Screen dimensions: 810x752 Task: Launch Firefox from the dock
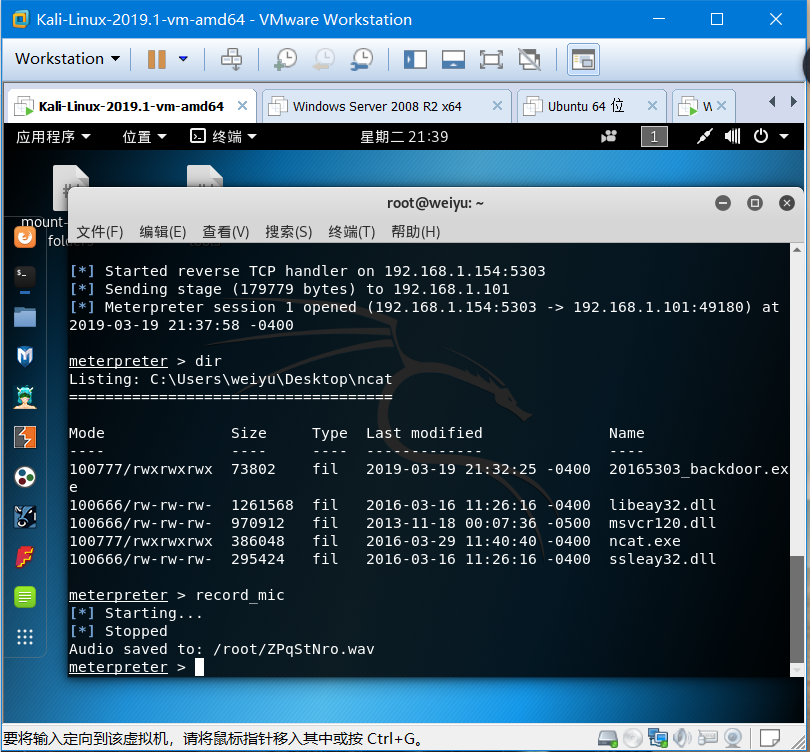tap(25, 238)
